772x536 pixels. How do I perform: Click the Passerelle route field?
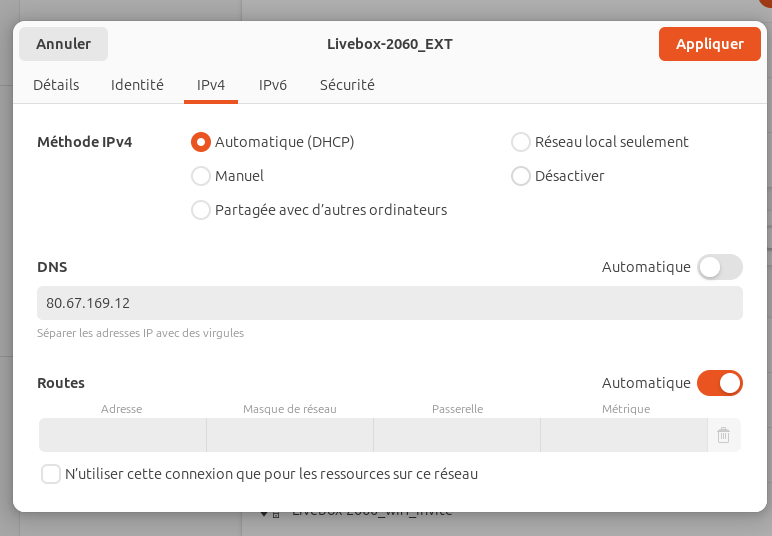click(x=457, y=435)
